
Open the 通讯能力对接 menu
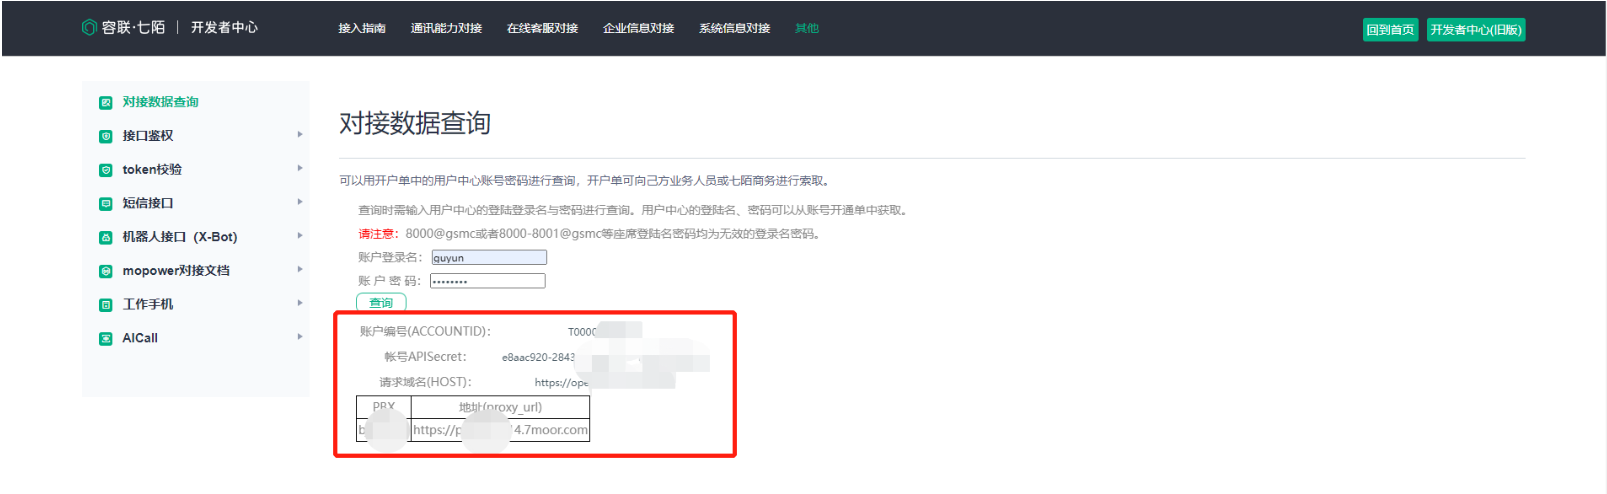pyautogui.click(x=446, y=29)
